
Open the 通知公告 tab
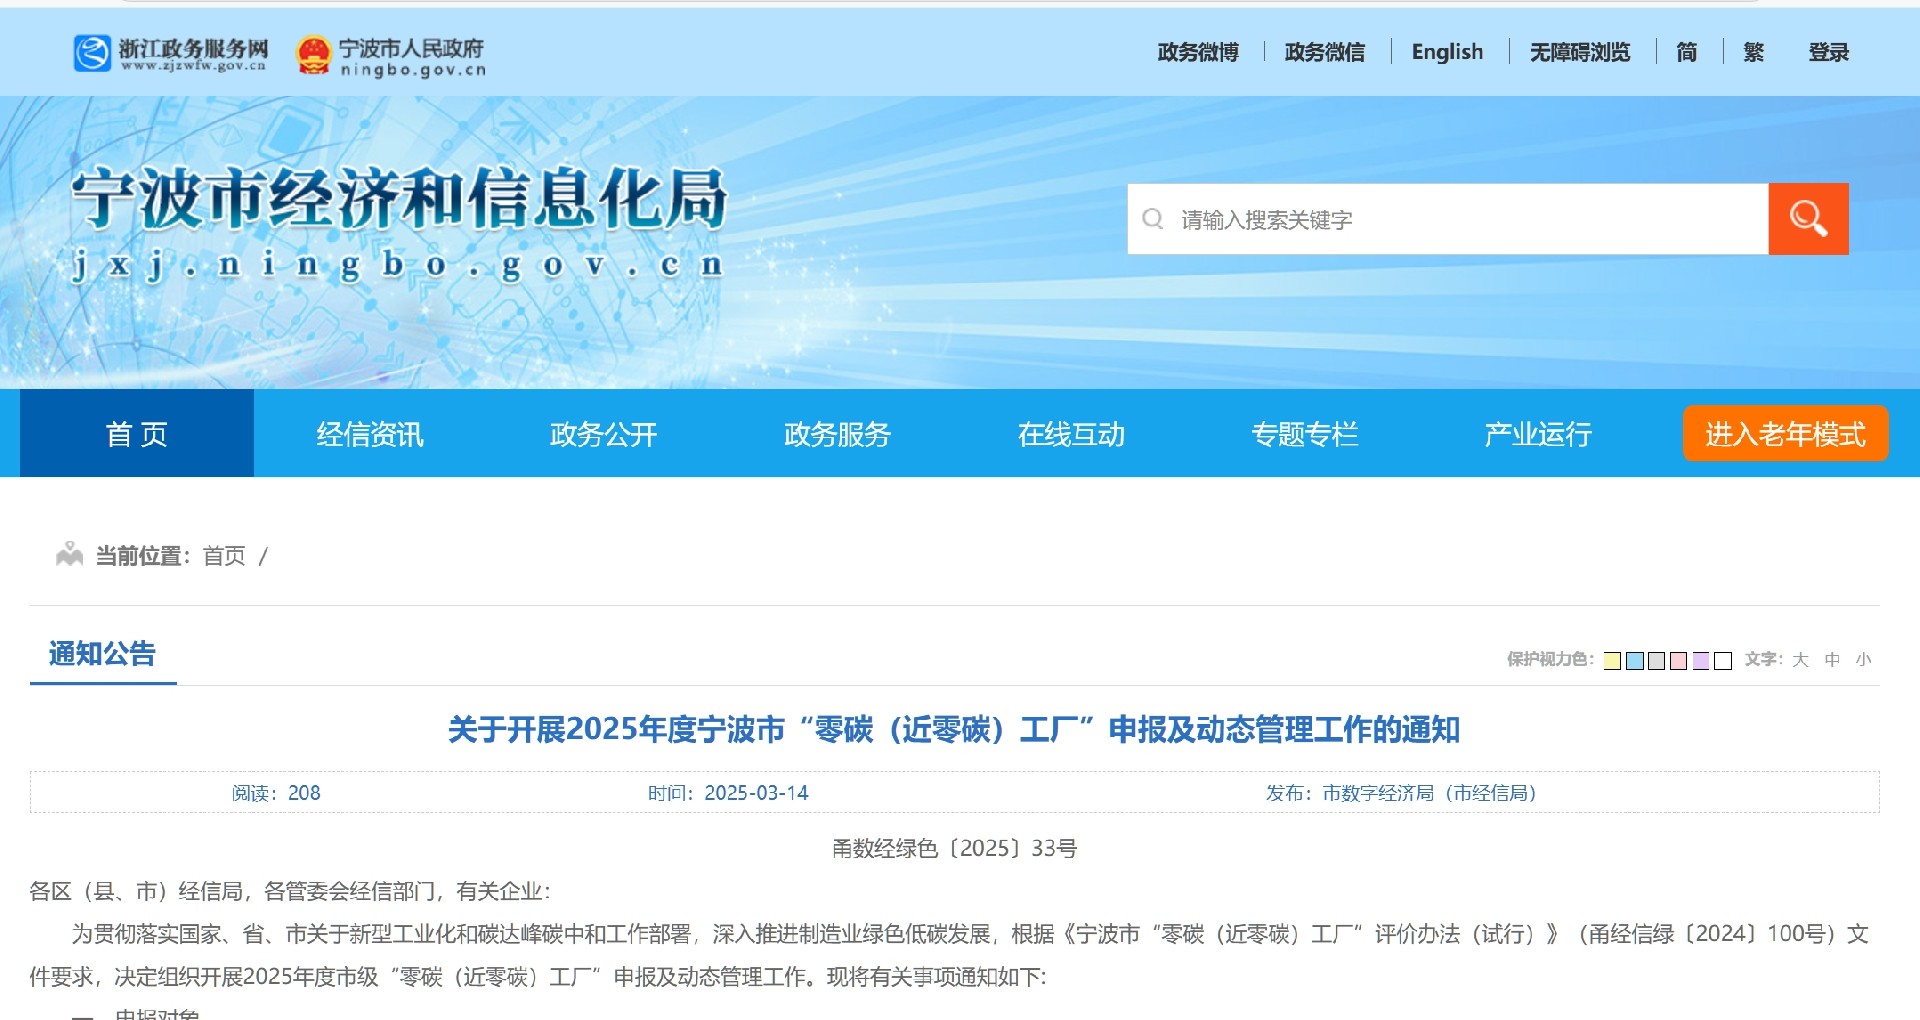click(102, 654)
